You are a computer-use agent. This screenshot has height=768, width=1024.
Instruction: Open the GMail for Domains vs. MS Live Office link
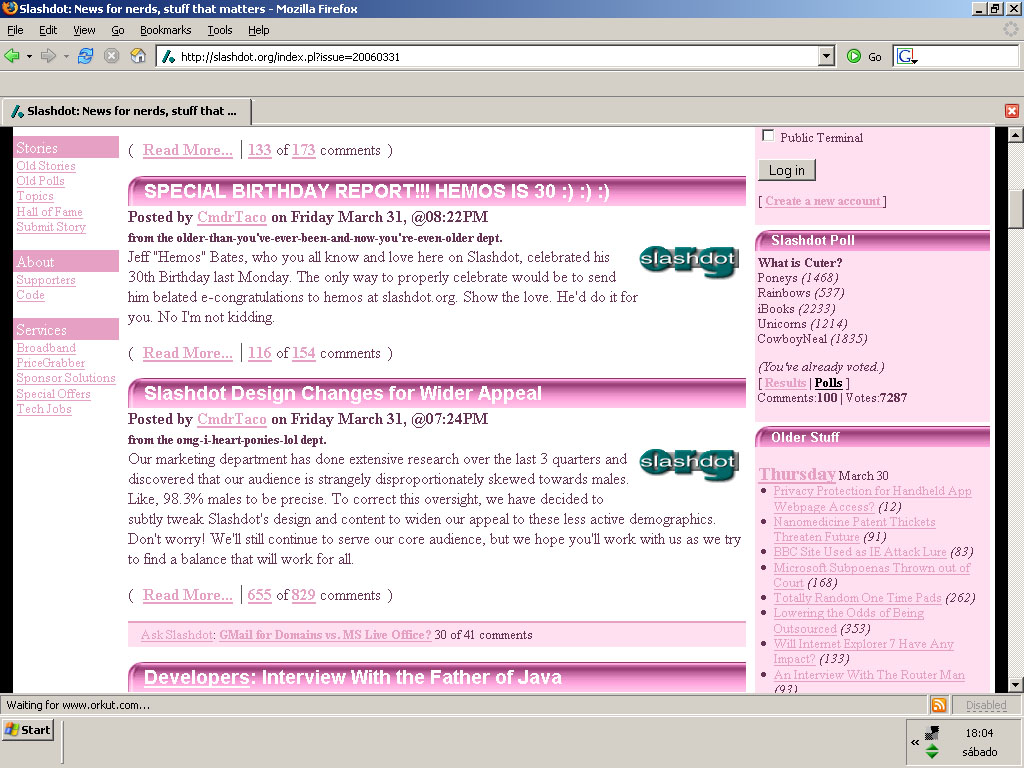(x=325, y=635)
